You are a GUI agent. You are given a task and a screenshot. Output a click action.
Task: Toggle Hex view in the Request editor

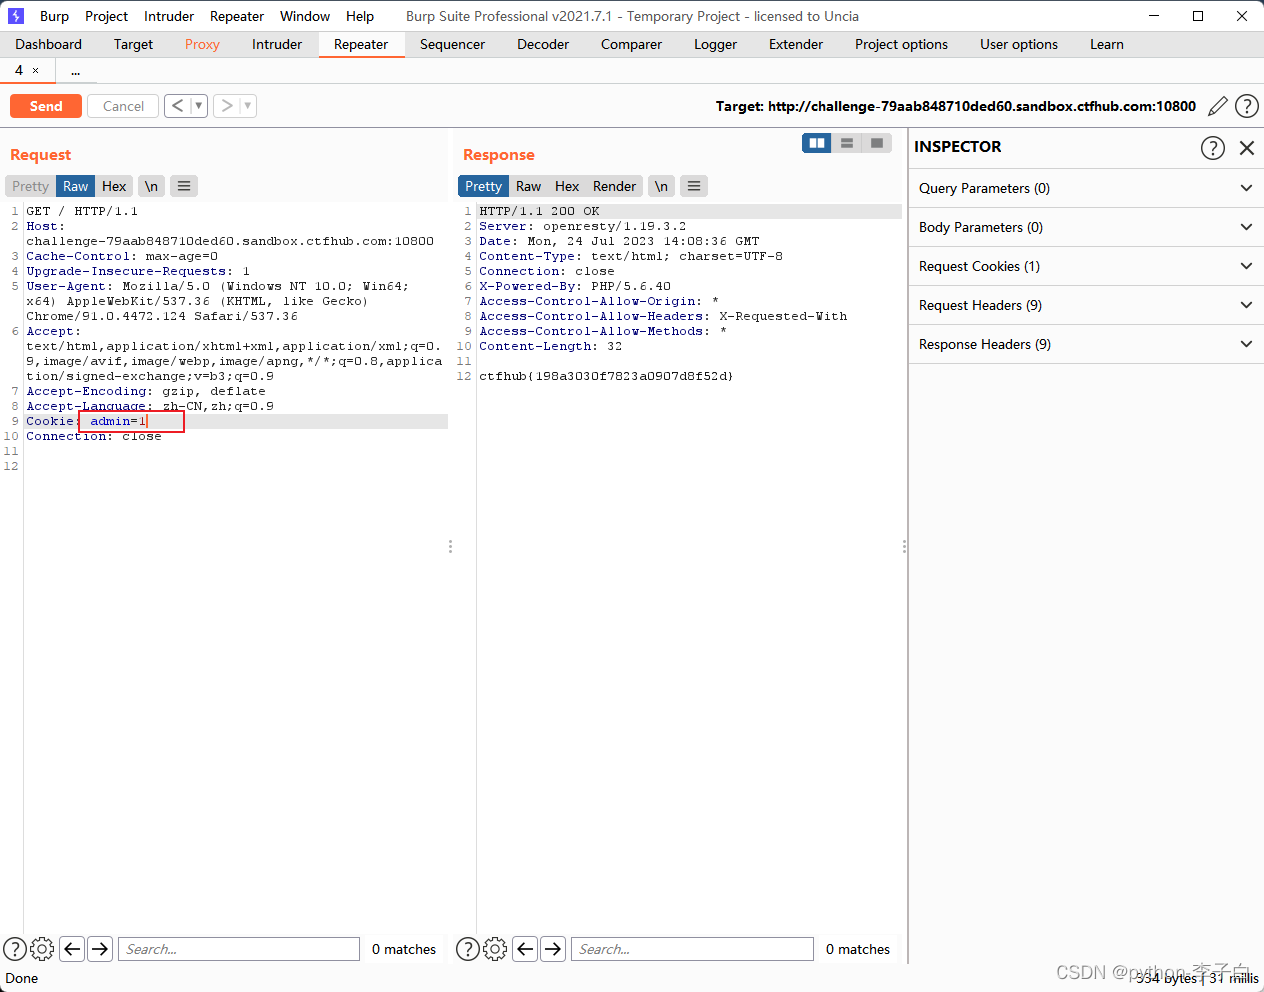click(114, 185)
